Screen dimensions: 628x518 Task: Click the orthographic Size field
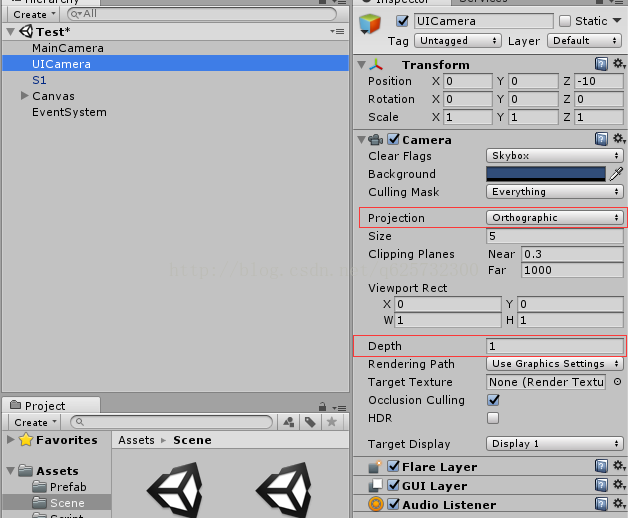[x=555, y=236]
